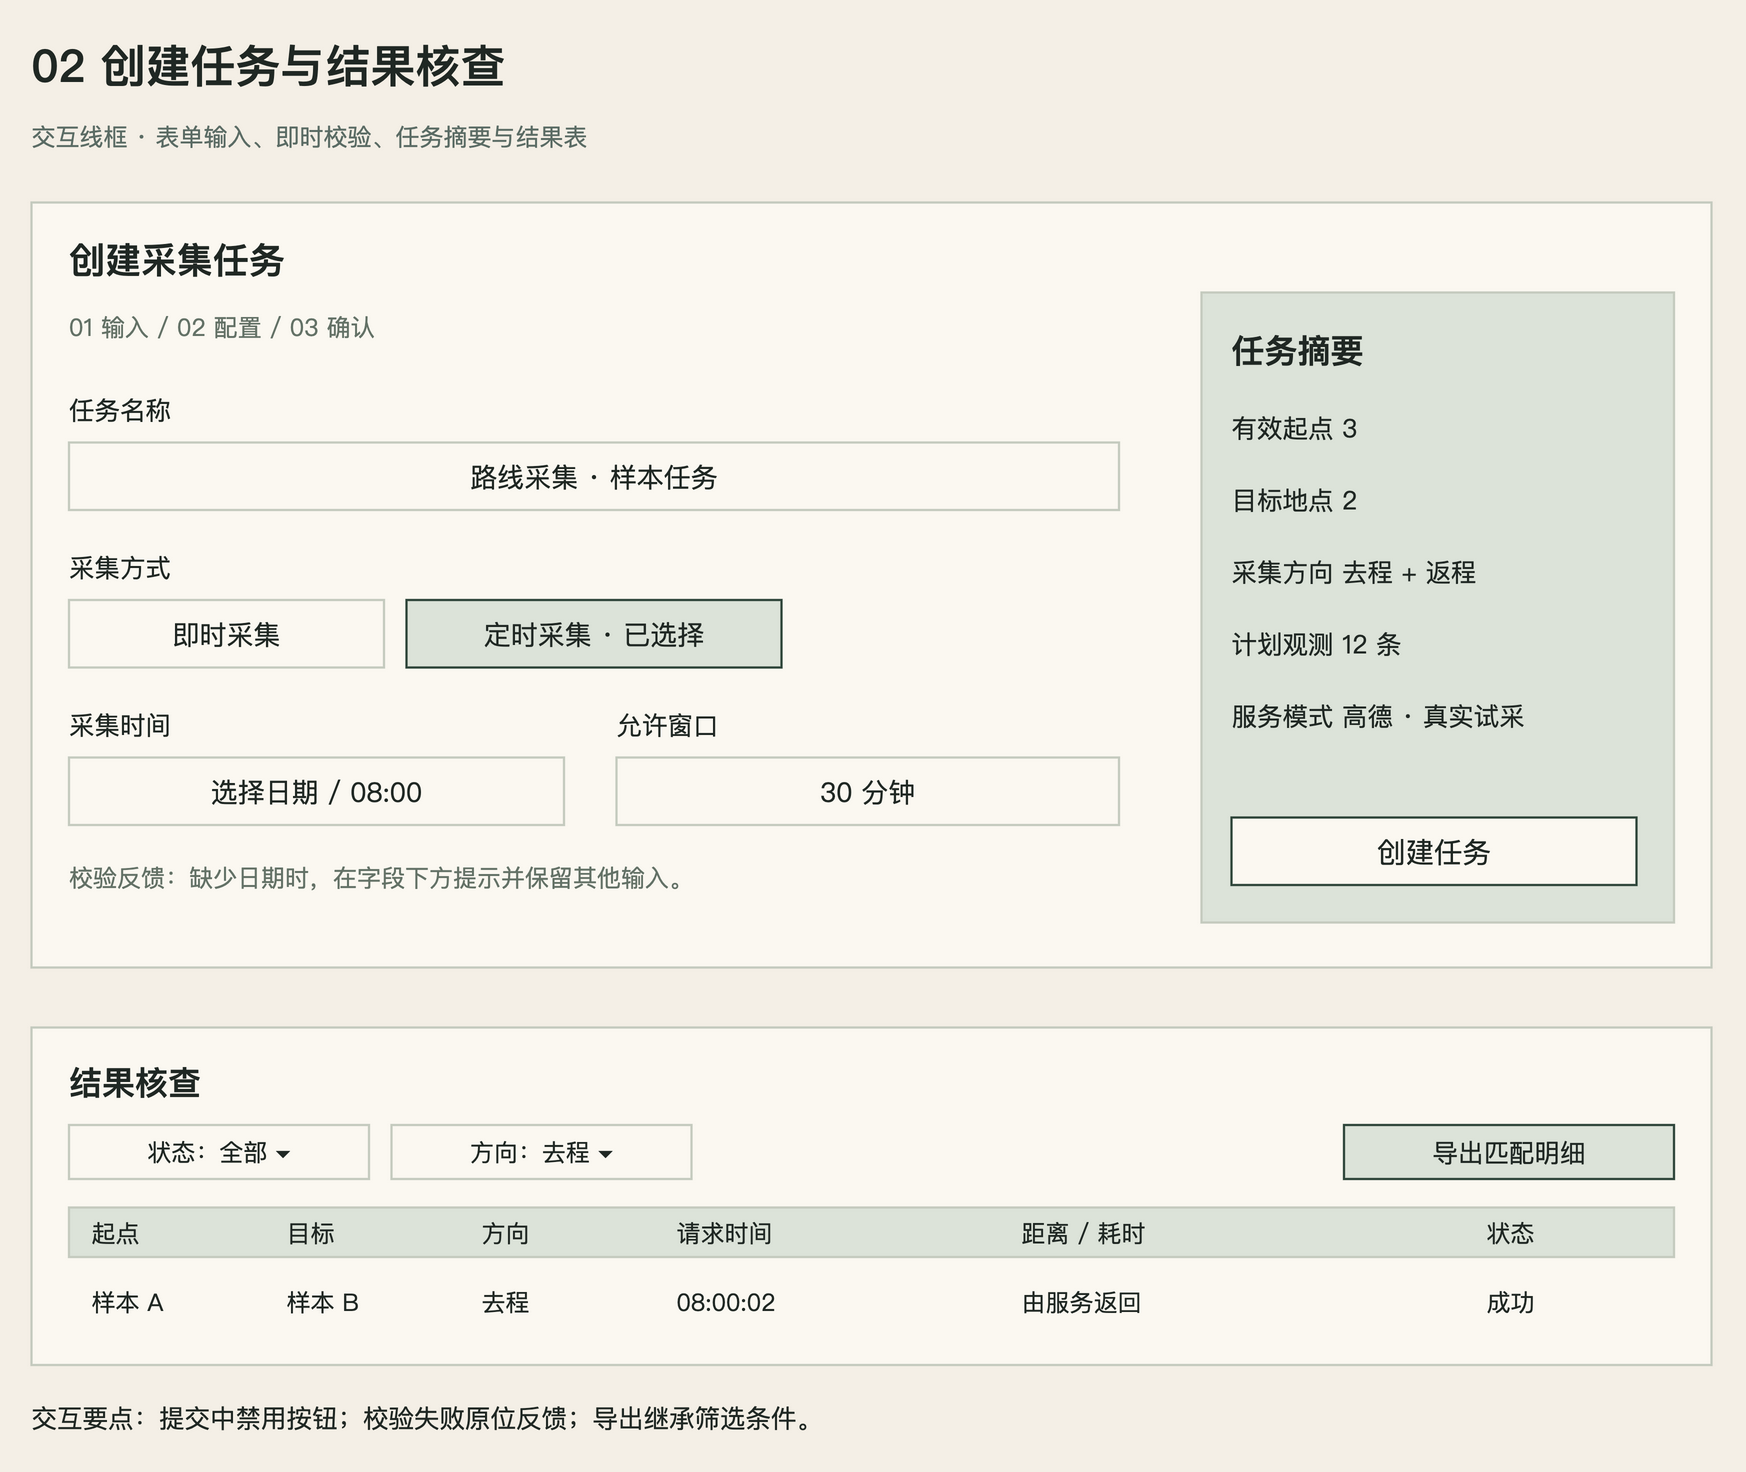1746x1472 pixels.
Task: Click the 方向 column header
Action: point(505,1233)
